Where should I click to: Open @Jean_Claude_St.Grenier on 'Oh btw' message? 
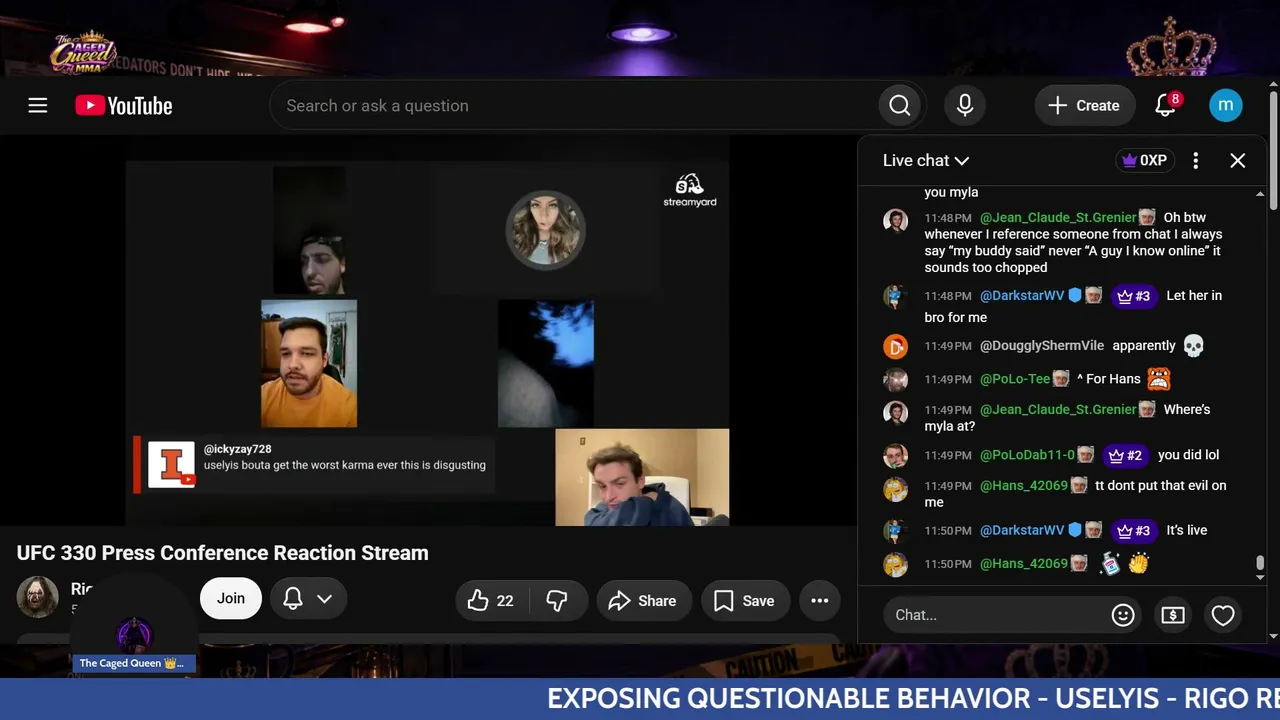(1058, 217)
